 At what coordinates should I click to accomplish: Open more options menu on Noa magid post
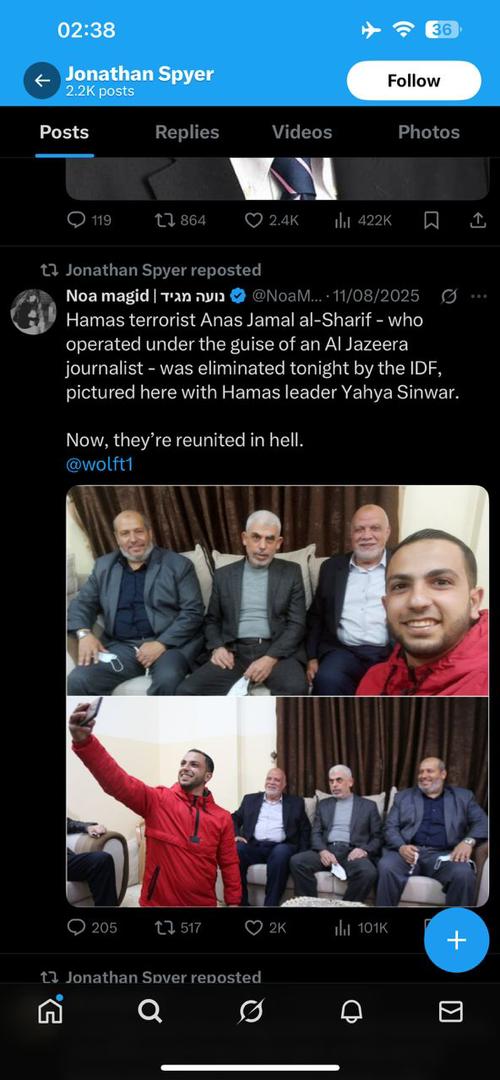pyautogui.click(x=478, y=296)
